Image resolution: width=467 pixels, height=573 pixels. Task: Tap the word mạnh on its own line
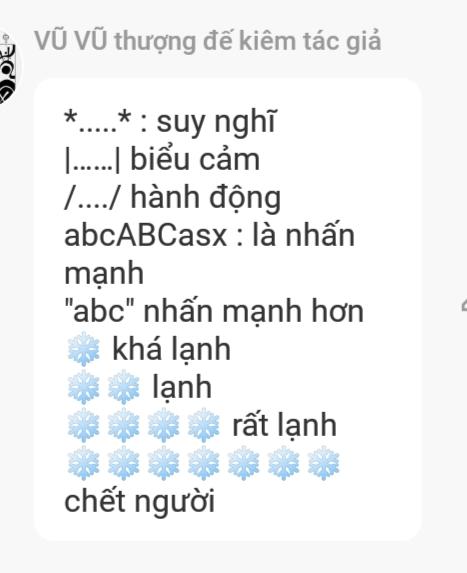coord(104,274)
